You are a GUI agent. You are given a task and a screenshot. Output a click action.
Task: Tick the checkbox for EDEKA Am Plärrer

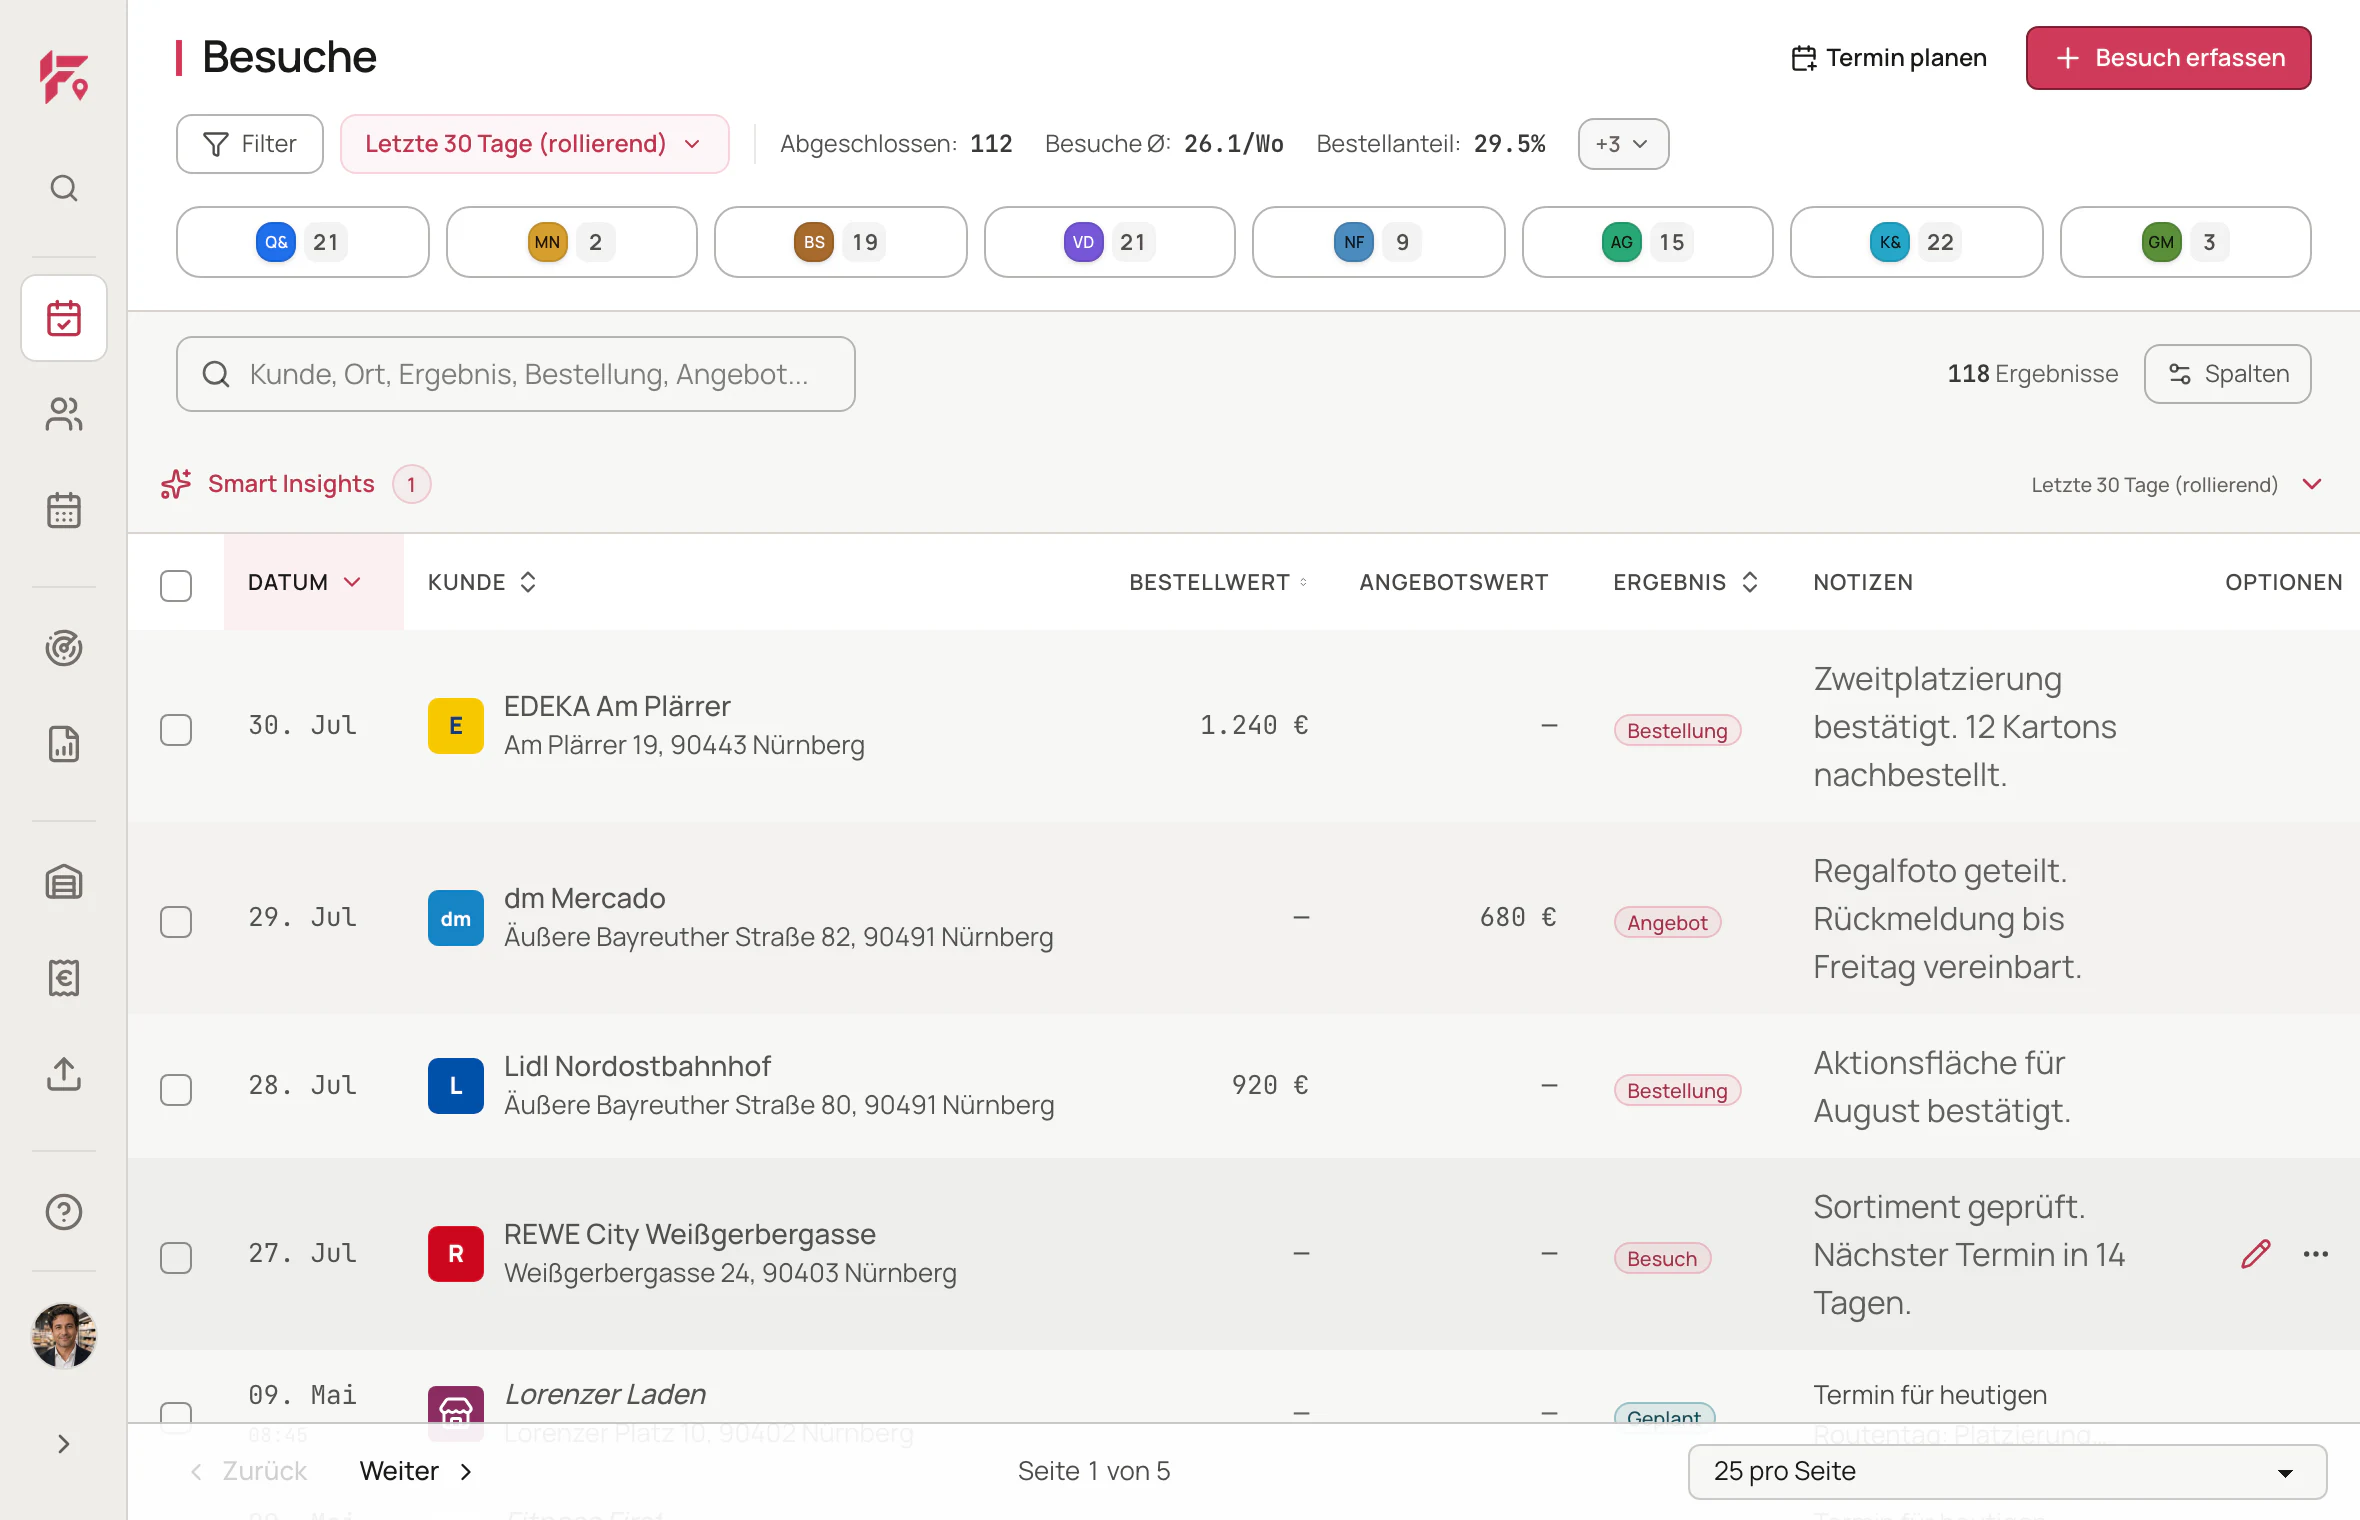[x=176, y=730]
